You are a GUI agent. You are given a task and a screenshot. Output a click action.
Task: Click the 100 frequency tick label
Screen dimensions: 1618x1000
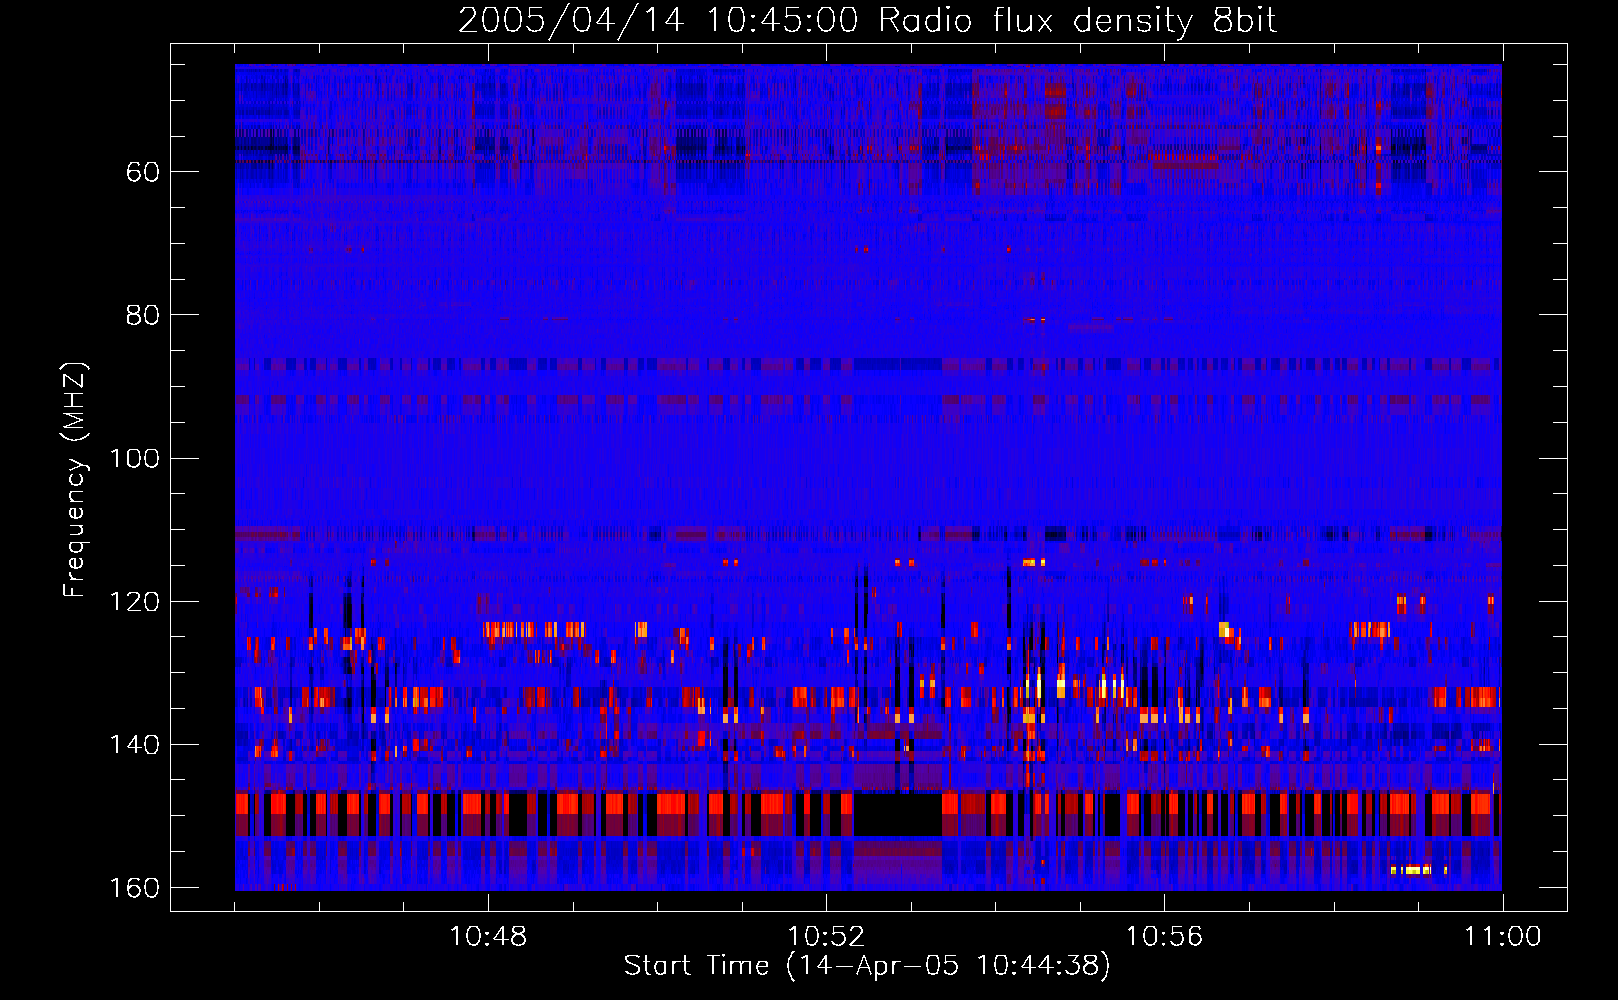click(134, 458)
